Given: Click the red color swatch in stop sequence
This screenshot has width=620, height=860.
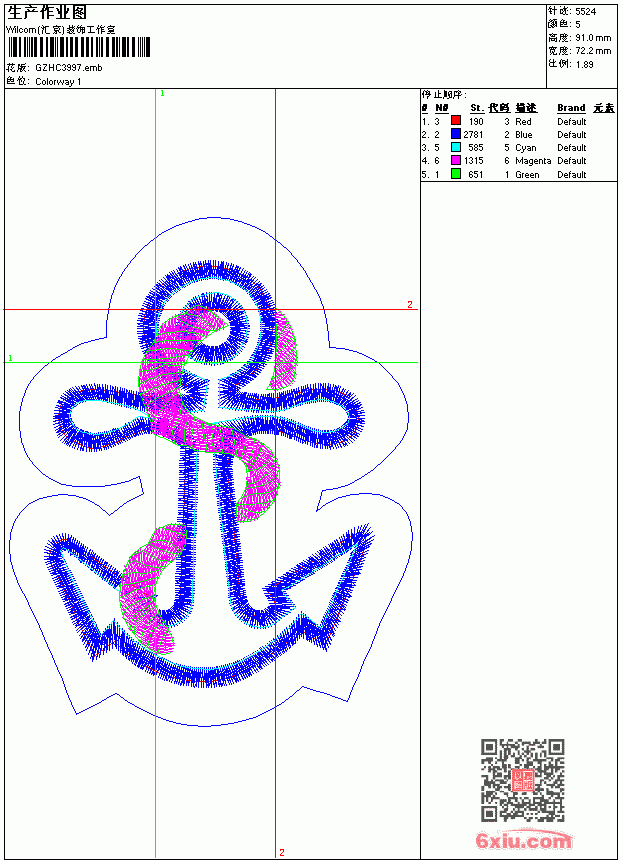Looking at the screenshot, I should (x=455, y=120).
